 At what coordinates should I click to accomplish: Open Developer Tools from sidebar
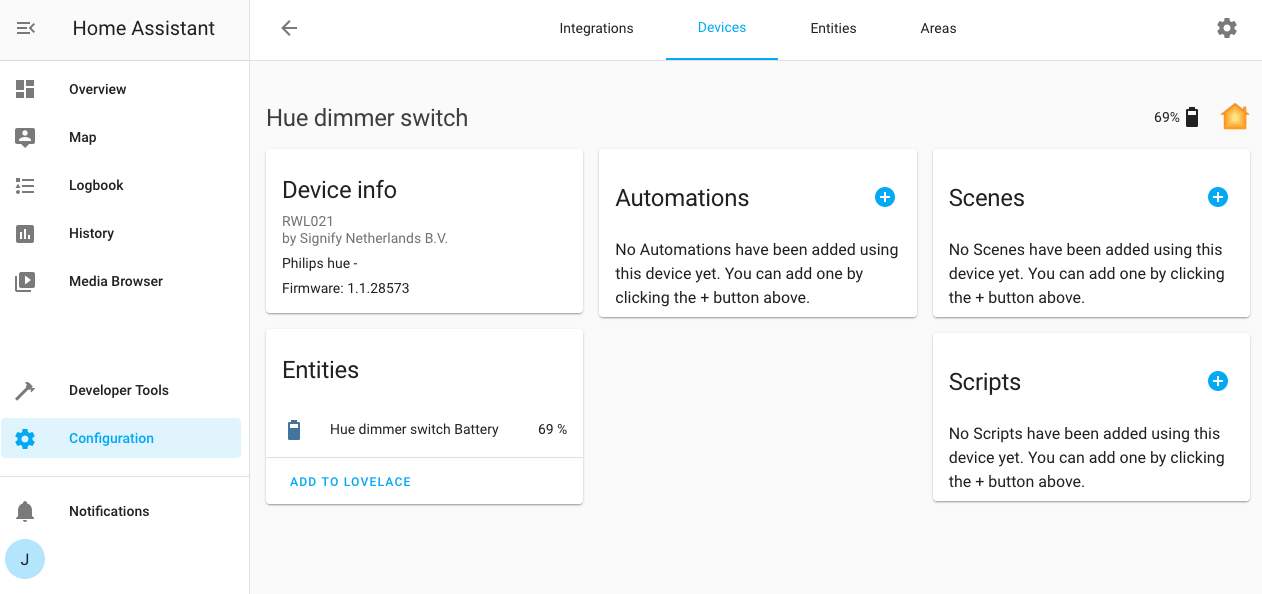pyautogui.click(x=118, y=390)
